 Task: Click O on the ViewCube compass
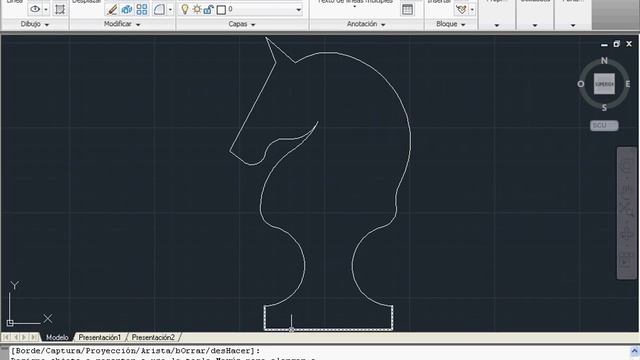581,84
